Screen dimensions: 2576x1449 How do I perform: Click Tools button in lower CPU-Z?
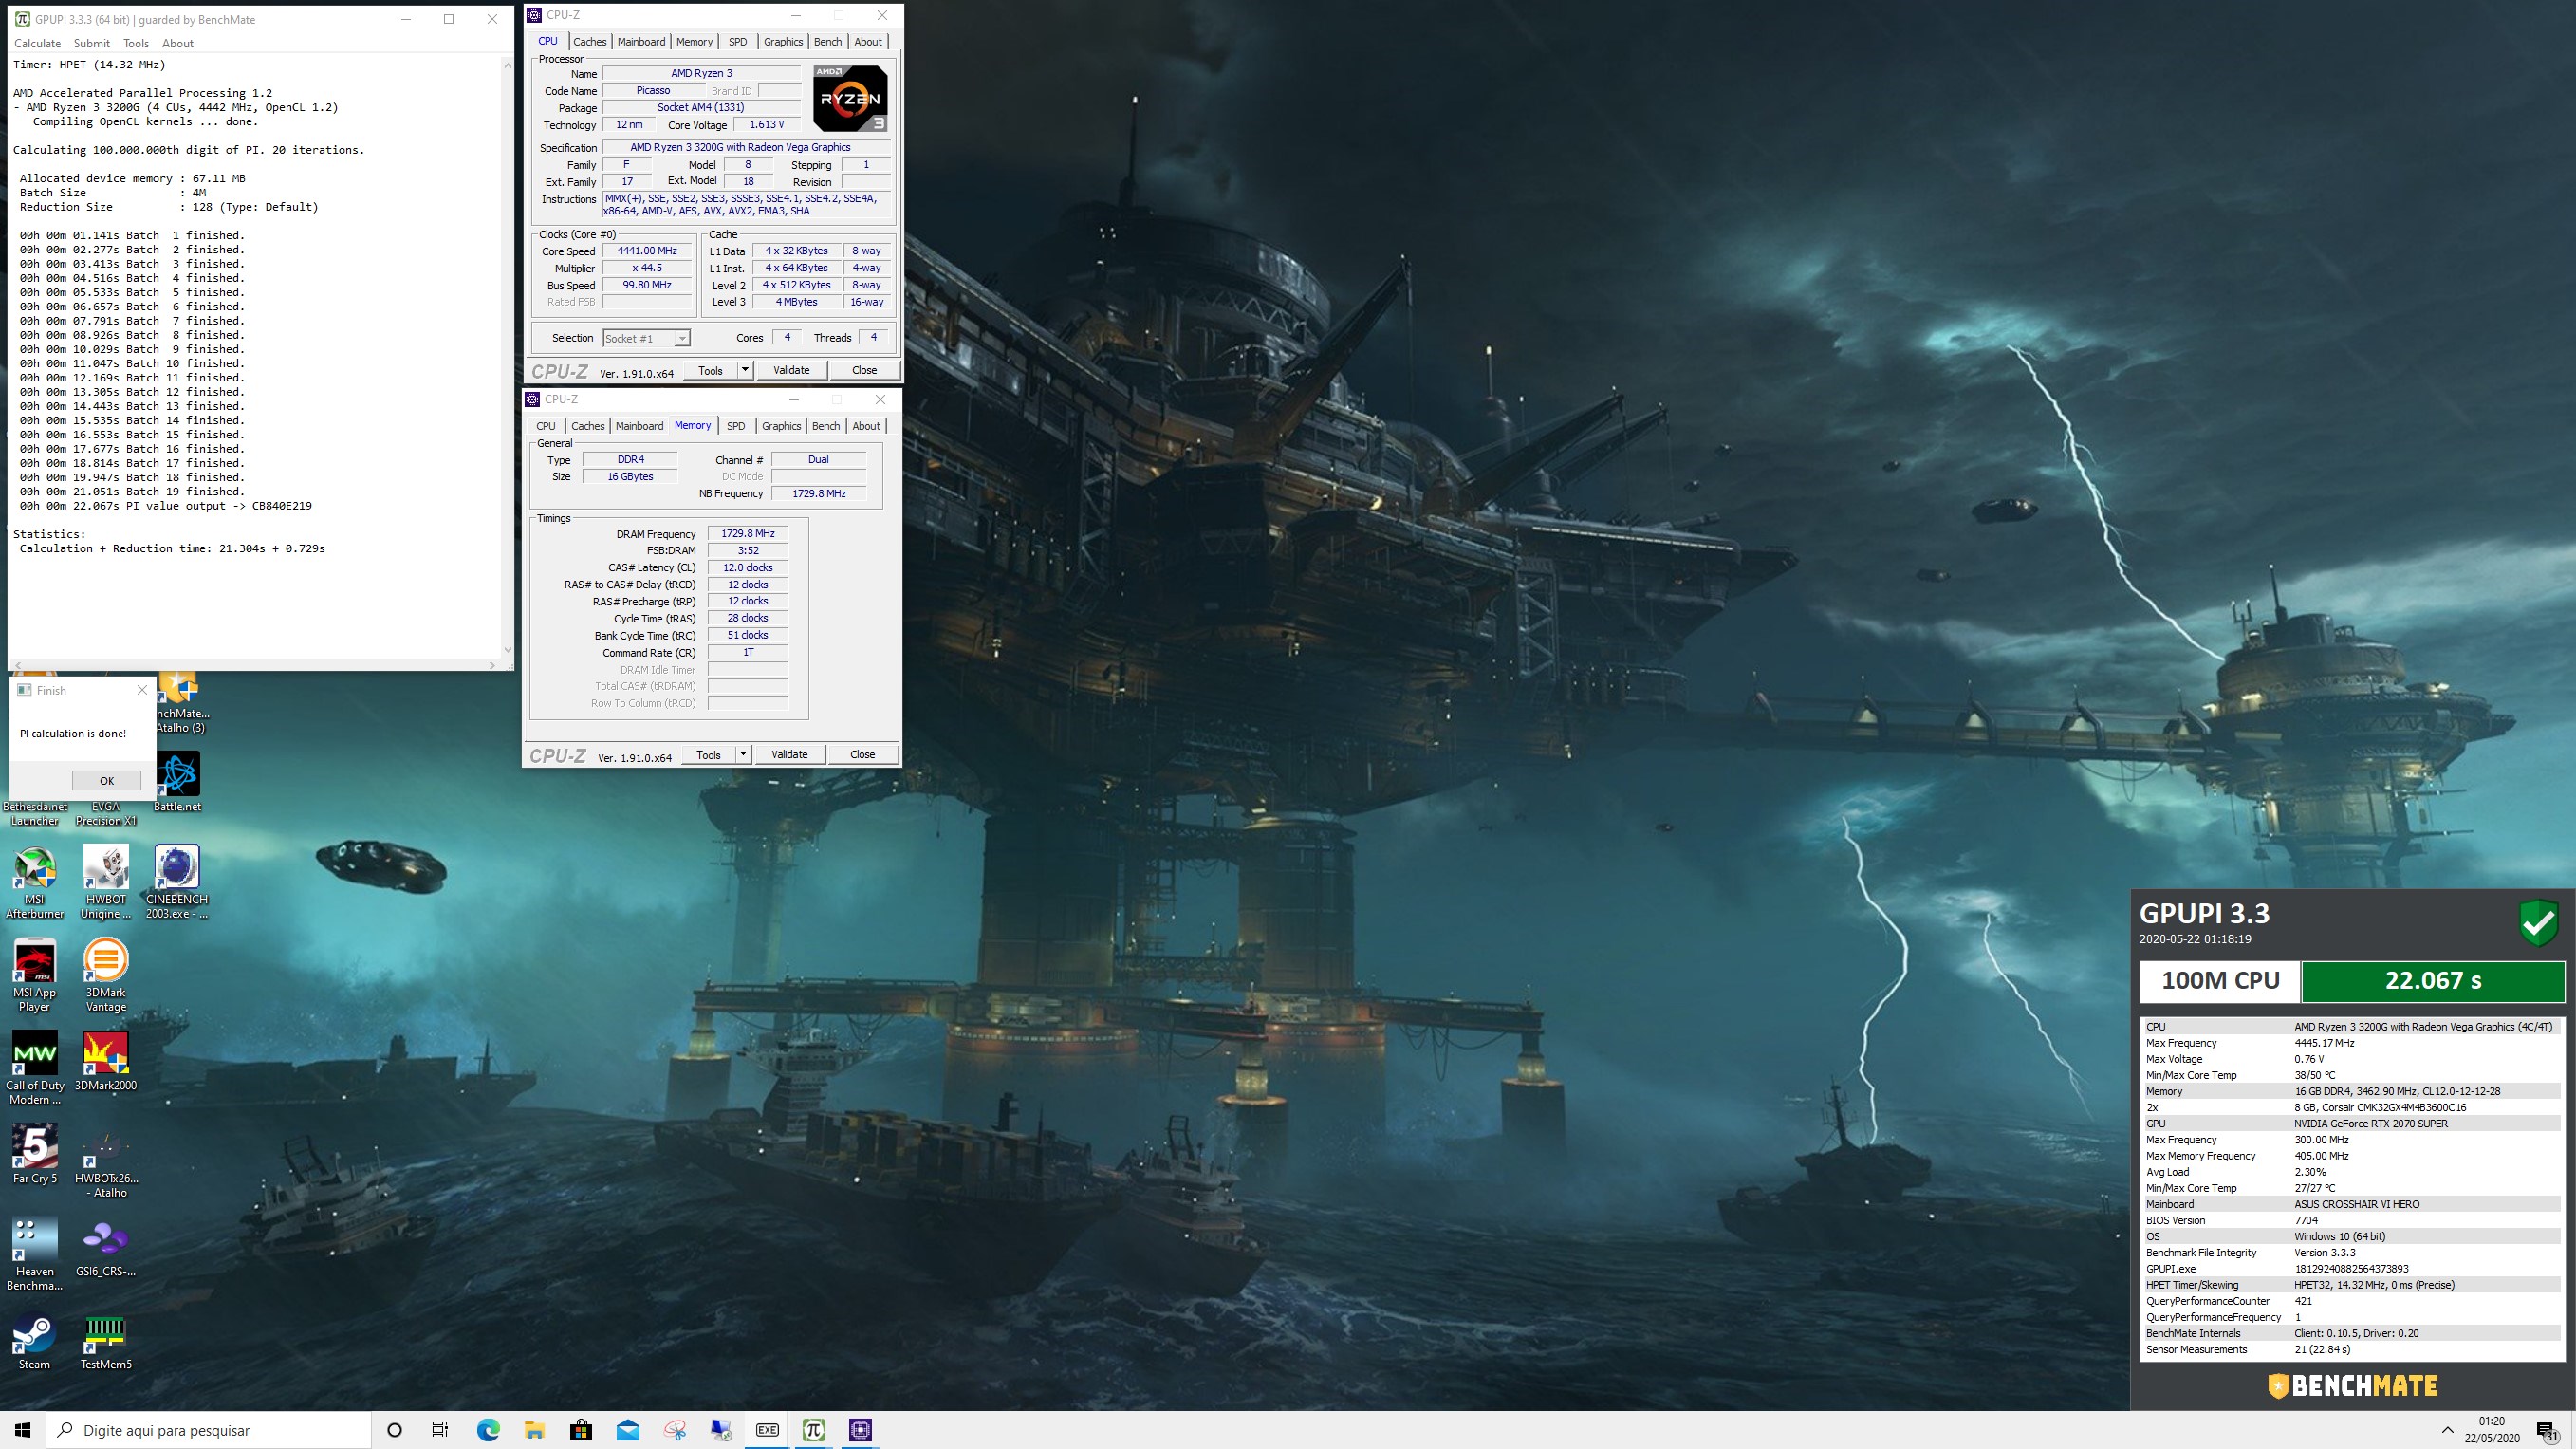pos(708,754)
